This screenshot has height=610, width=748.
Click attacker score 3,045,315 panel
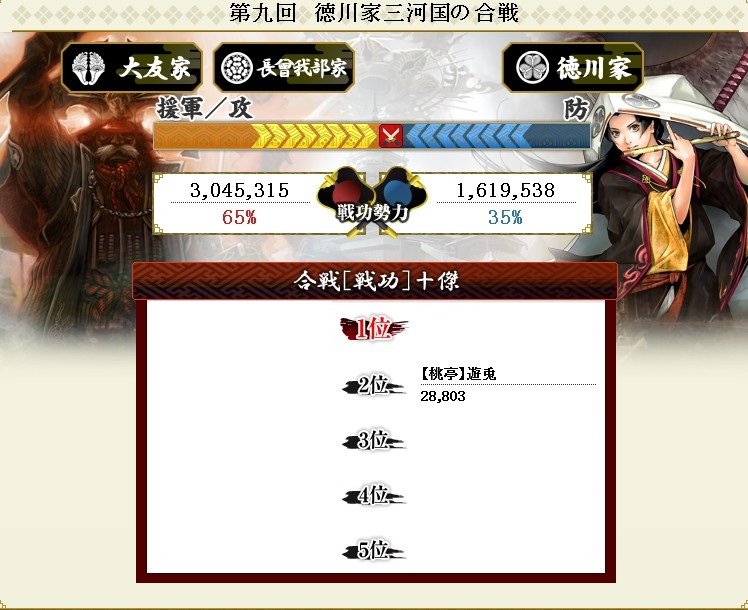239,203
